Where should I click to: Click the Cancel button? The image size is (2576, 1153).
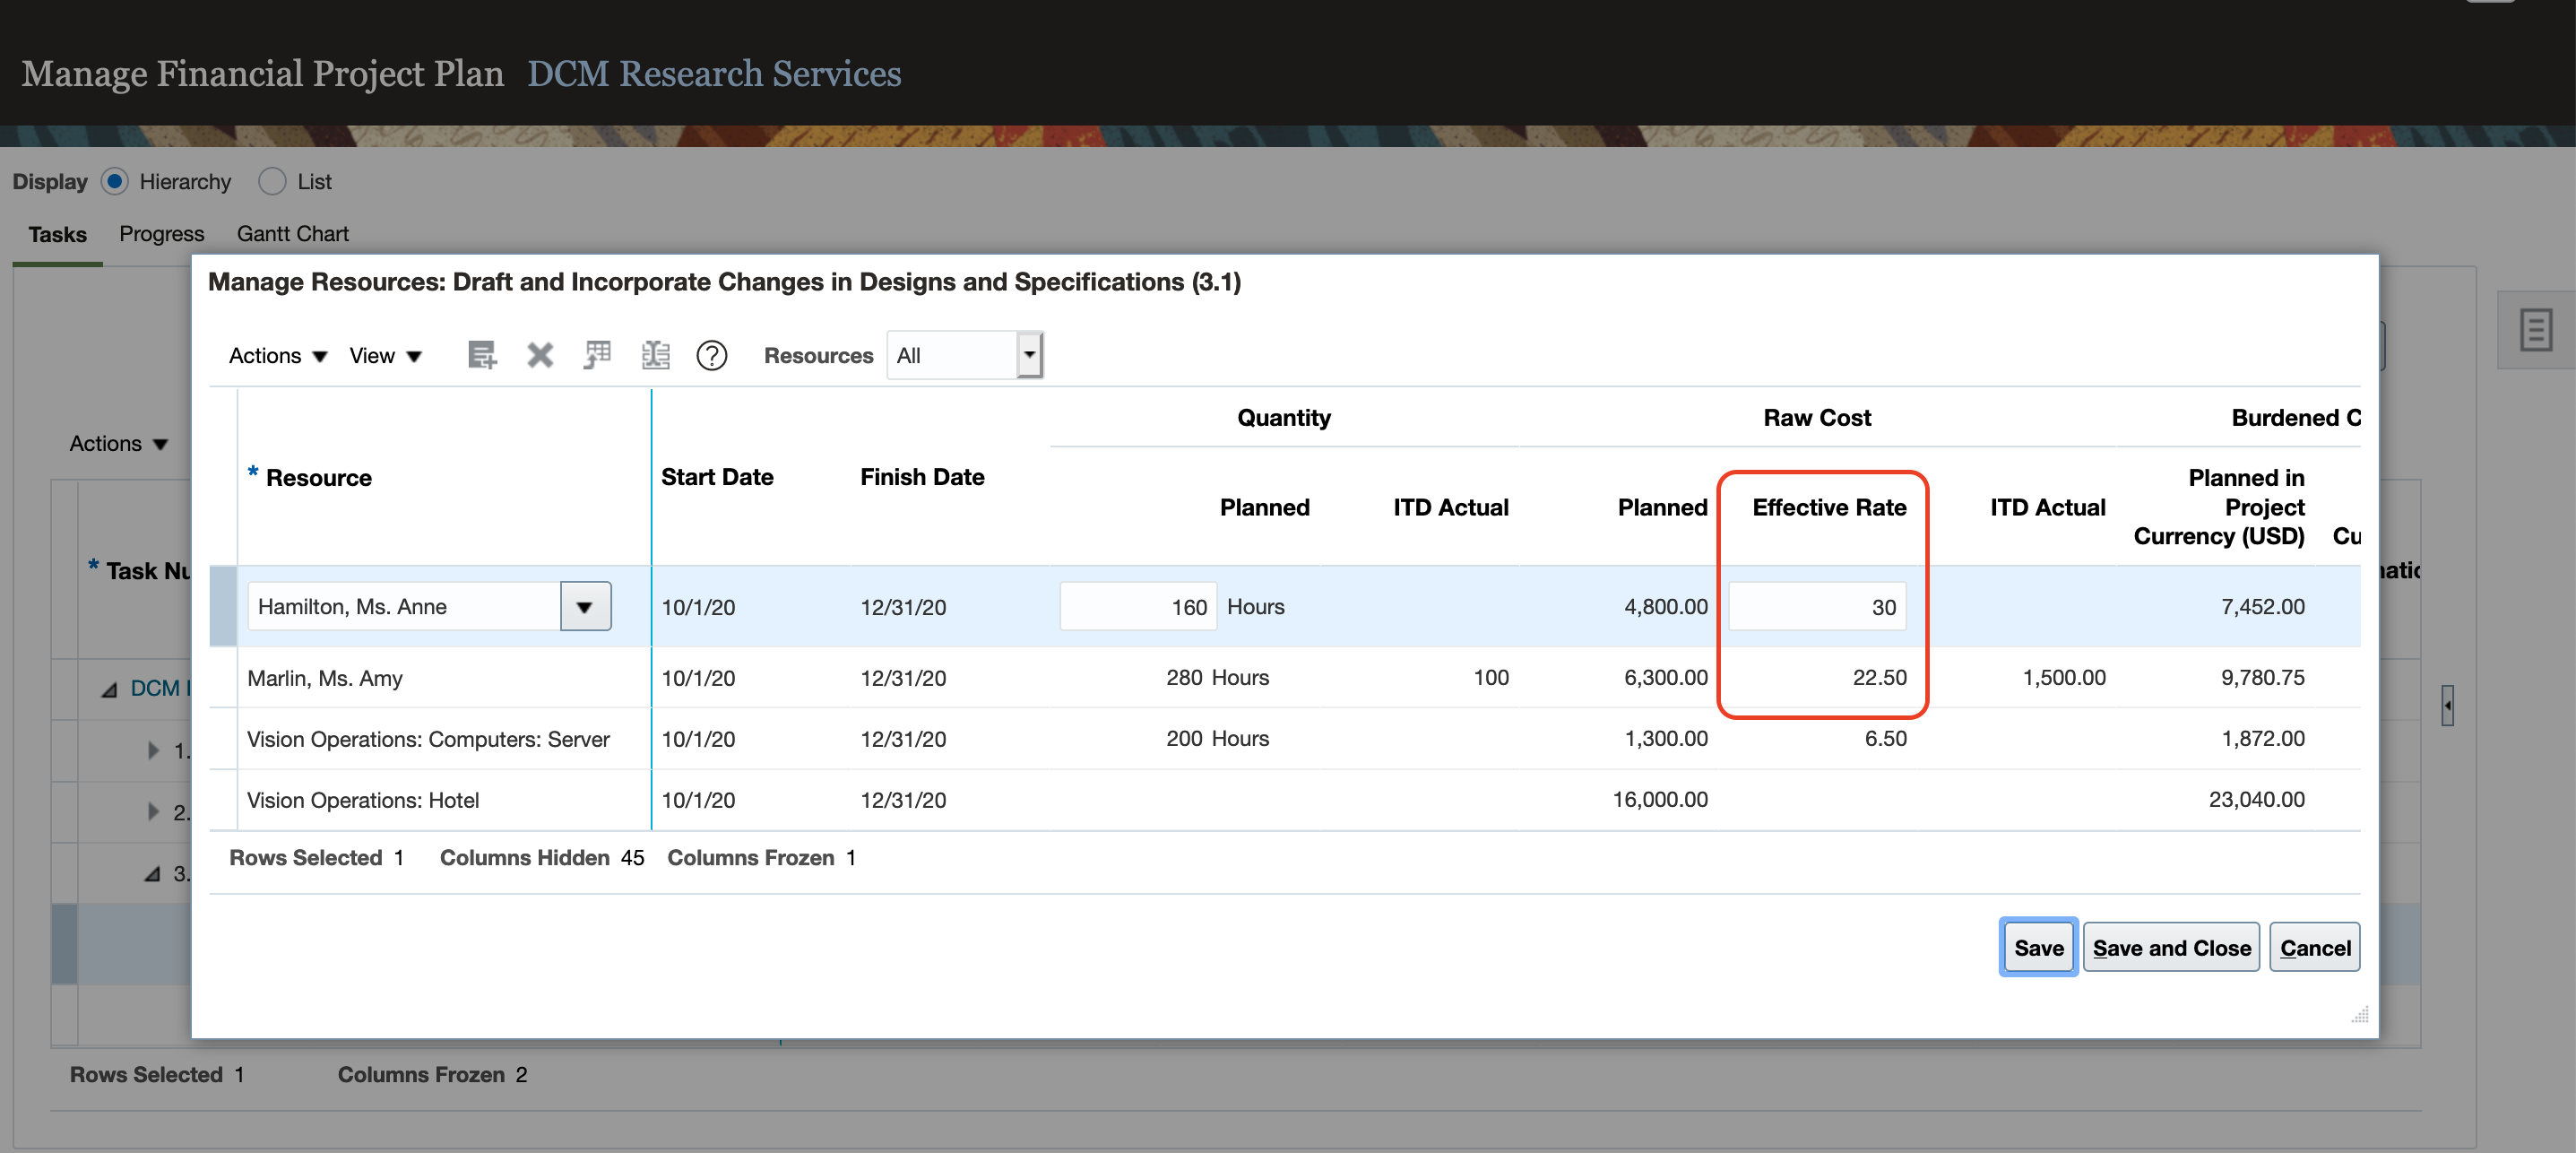pyautogui.click(x=2314, y=947)
